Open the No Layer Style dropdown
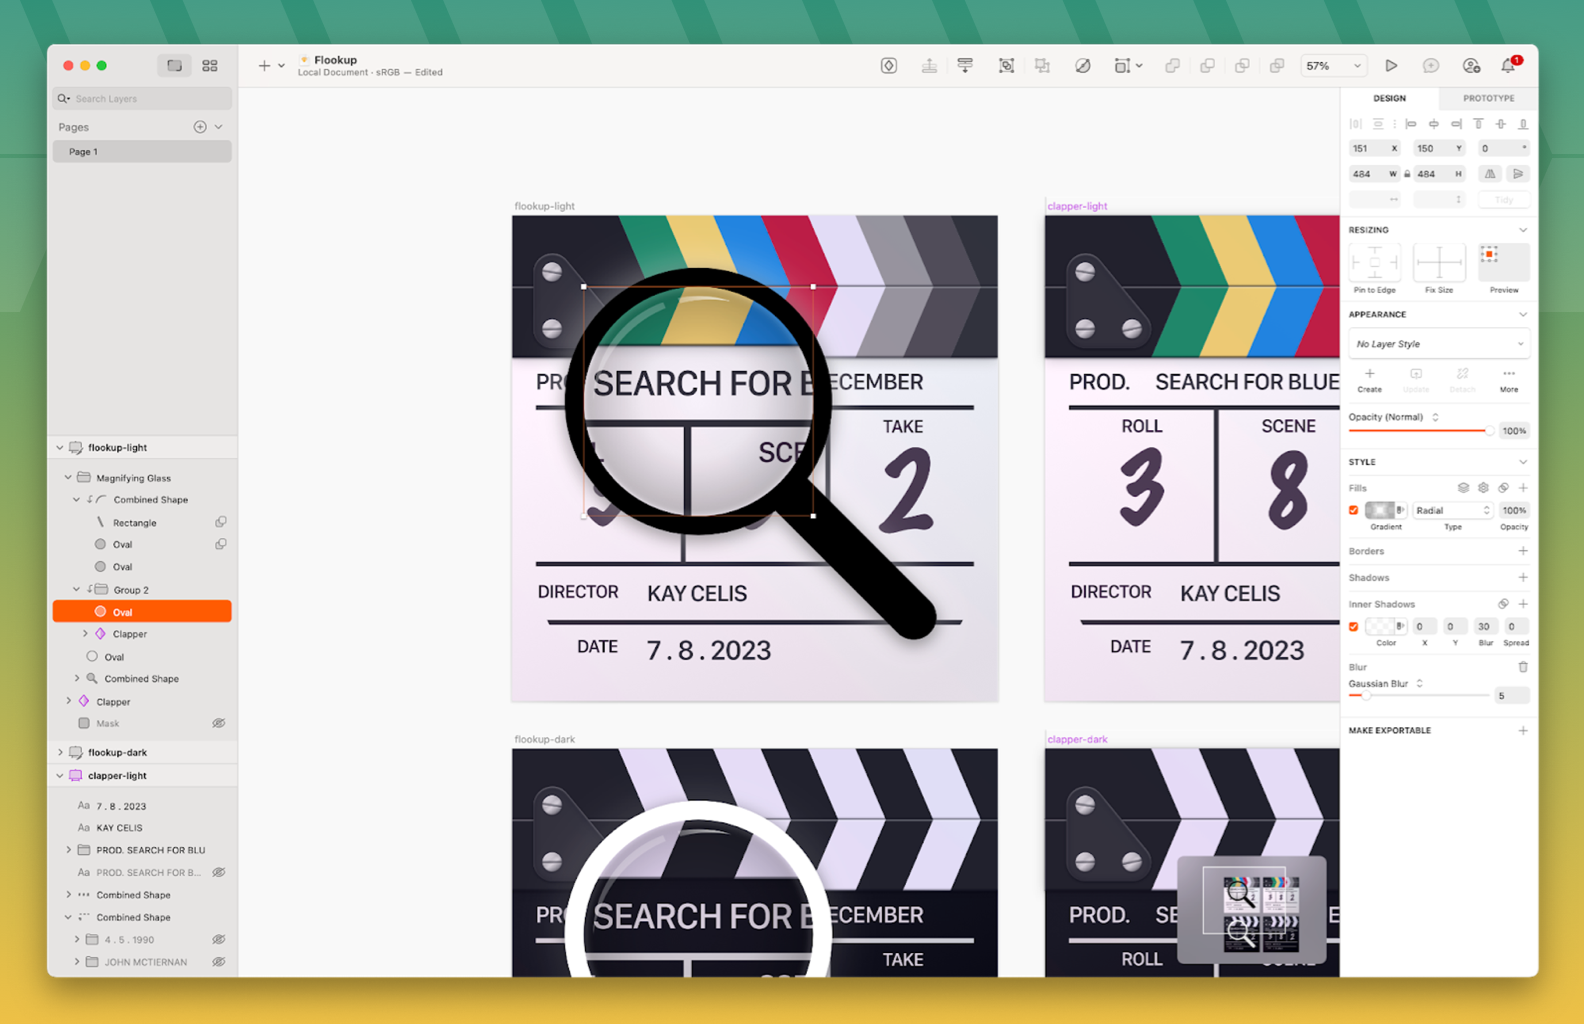 tap(1437, 344)
